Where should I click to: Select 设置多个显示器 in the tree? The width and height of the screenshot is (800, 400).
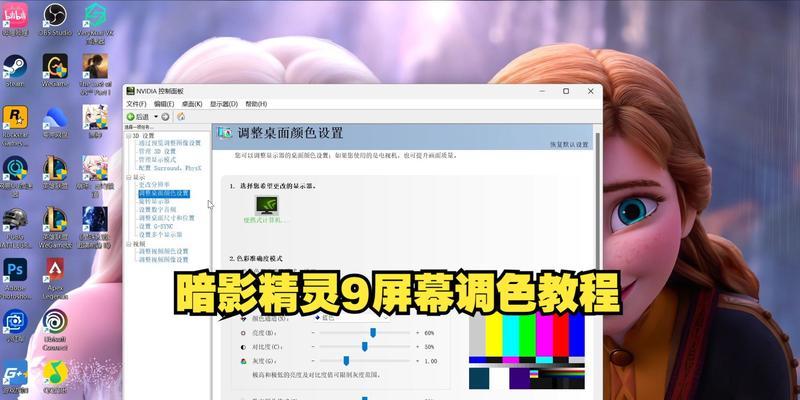coord(161,234)
